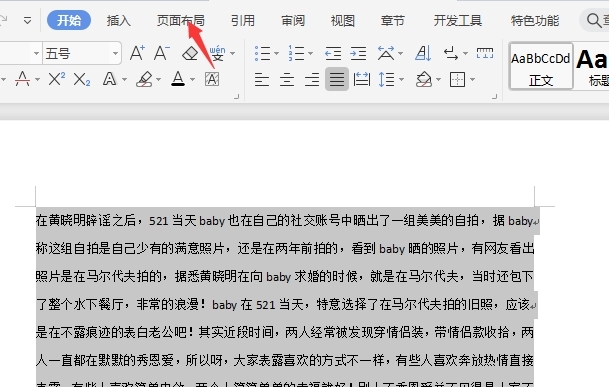The width and height of the screenshot is (609, 387).
Task: Toggle superscript X² formatting
Action: pyautogui.click(x=57, y=79)
